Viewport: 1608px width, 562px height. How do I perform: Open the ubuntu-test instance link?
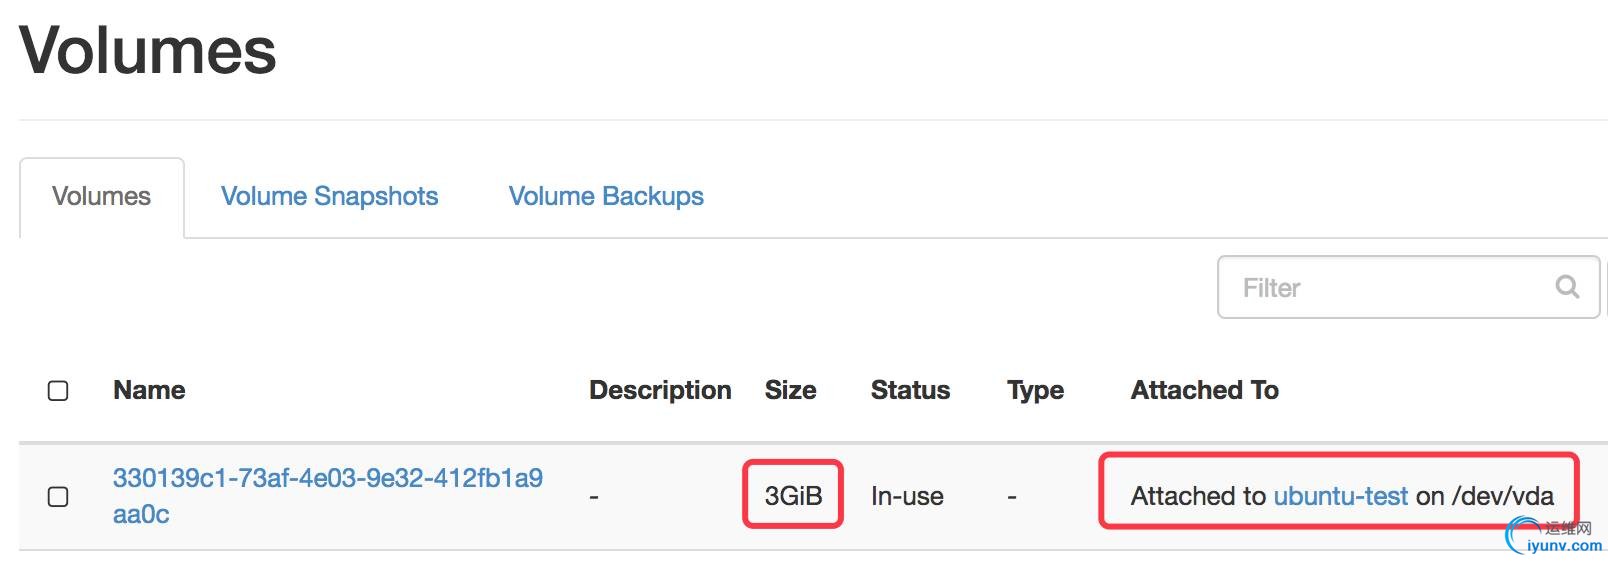pyautogui.click(x=1340, y=496)
